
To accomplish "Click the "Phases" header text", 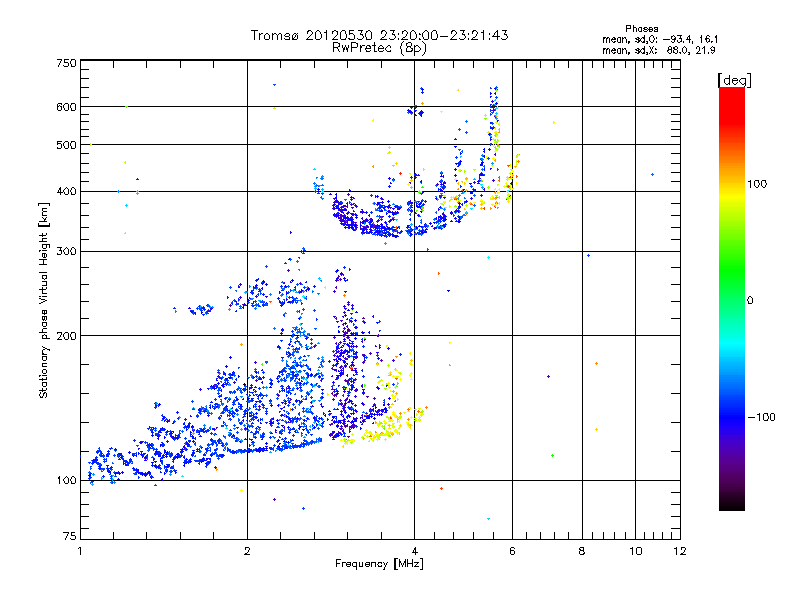I will pyautogui.click(x=641, y=29).
